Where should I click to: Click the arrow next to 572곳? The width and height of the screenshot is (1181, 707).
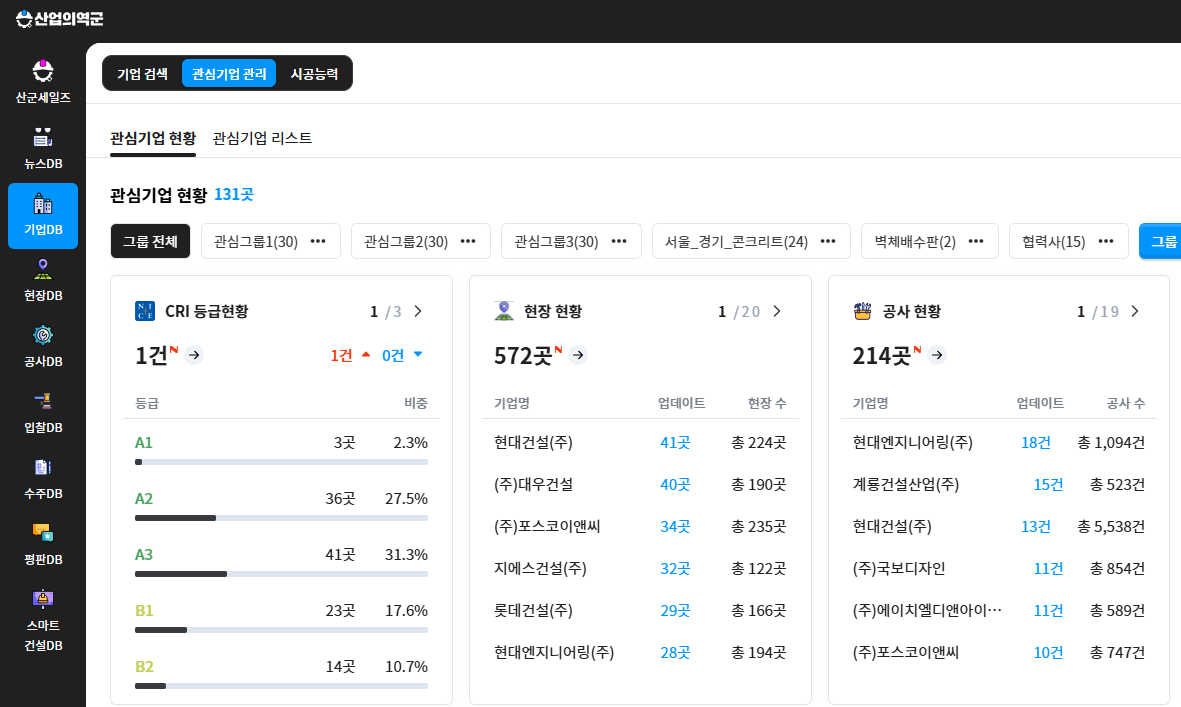(x=578, y=355)
